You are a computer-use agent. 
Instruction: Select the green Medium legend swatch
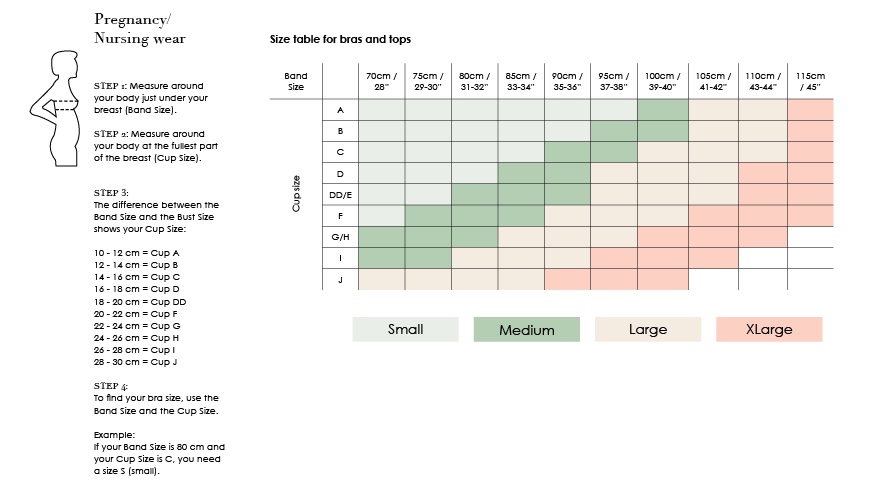click(526, 329)
